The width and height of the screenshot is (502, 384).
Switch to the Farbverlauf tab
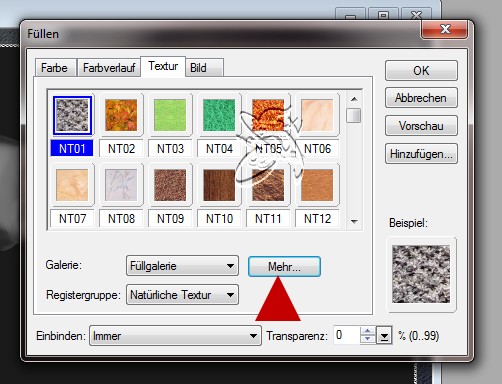point(109,68)
